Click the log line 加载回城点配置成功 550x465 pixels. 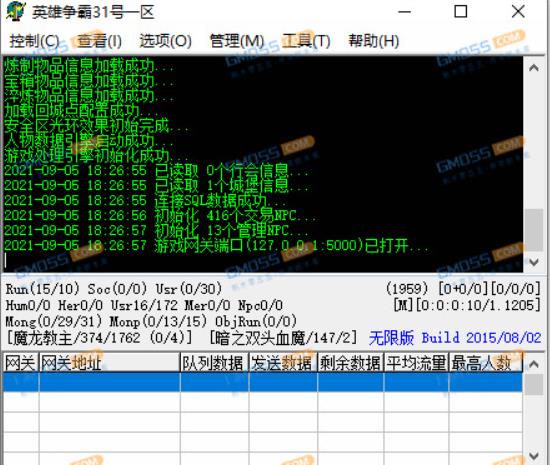click(82, 111)
